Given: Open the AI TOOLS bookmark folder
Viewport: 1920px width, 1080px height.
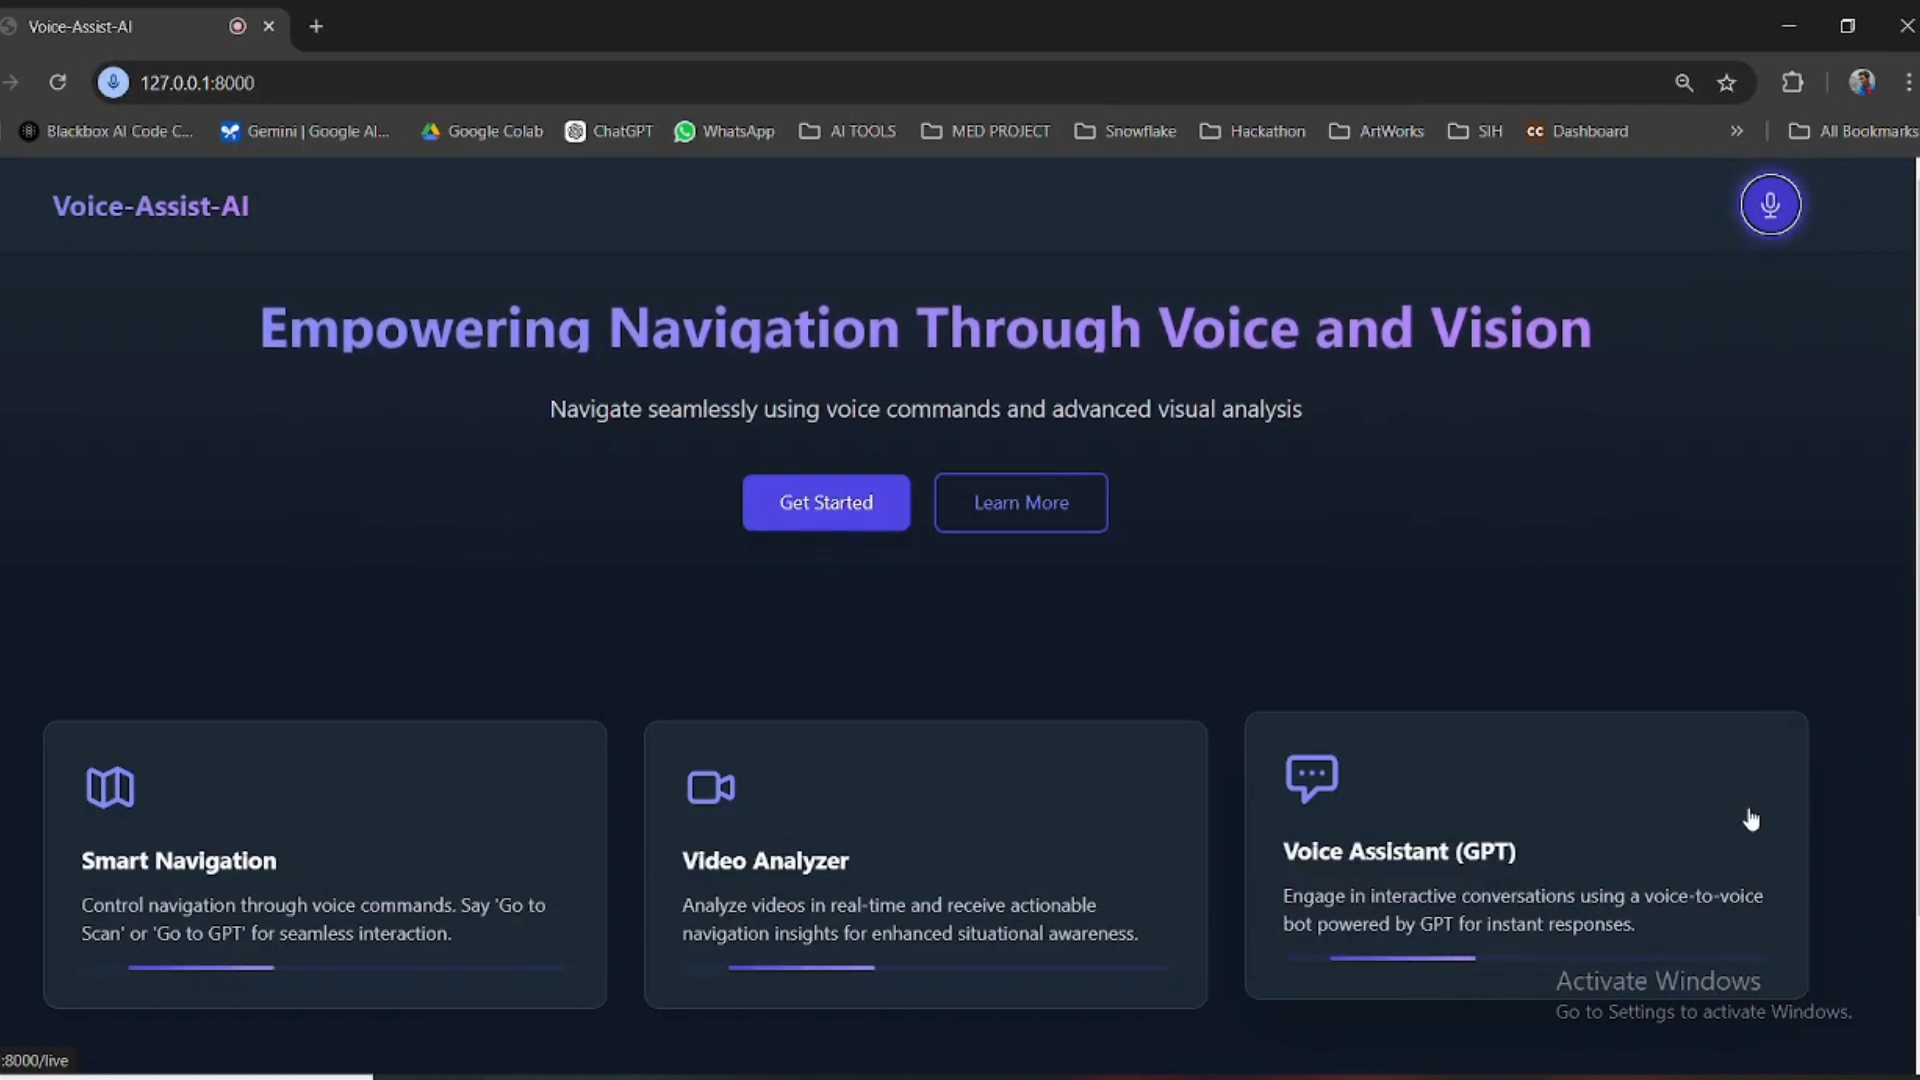Looking at the screenshot, I should pyautogui.click(x=848, y=131).
